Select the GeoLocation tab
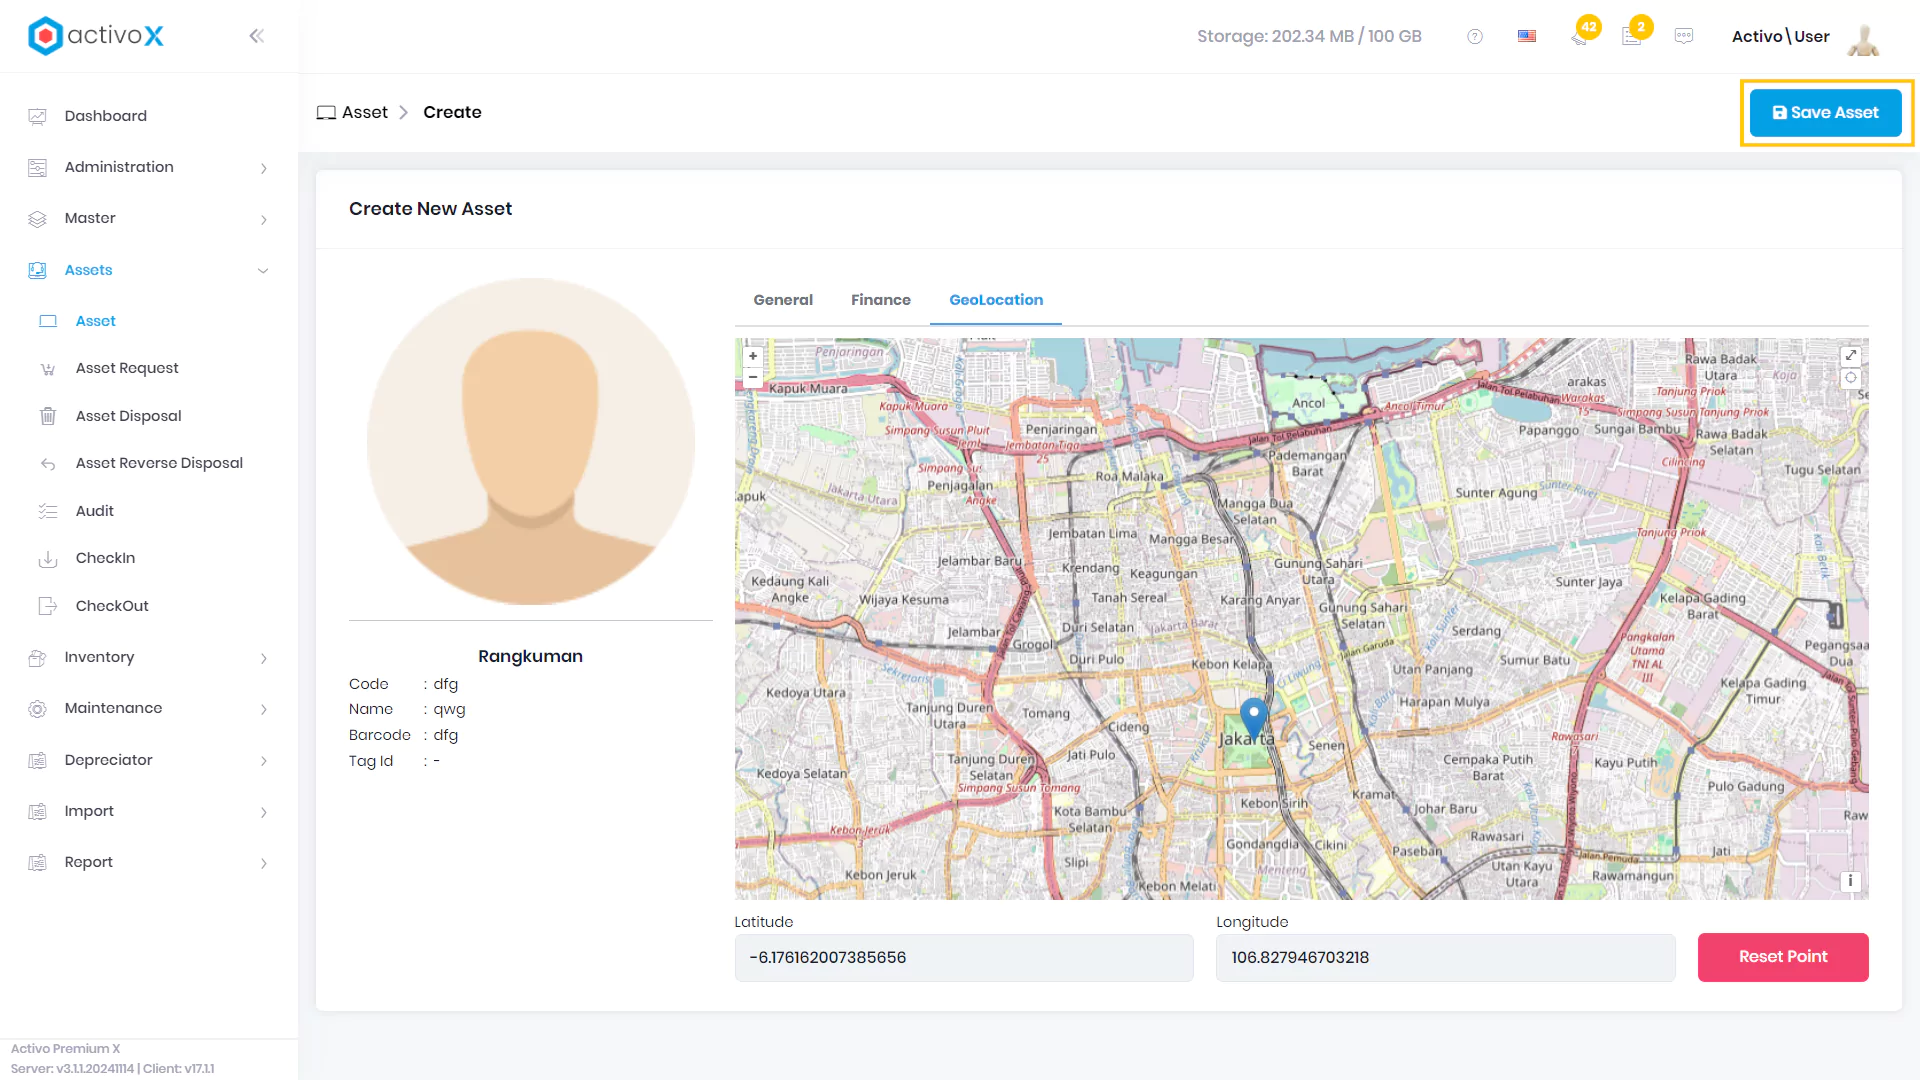This screenshot has width=1920, height=1080. [x=996, y=300]
